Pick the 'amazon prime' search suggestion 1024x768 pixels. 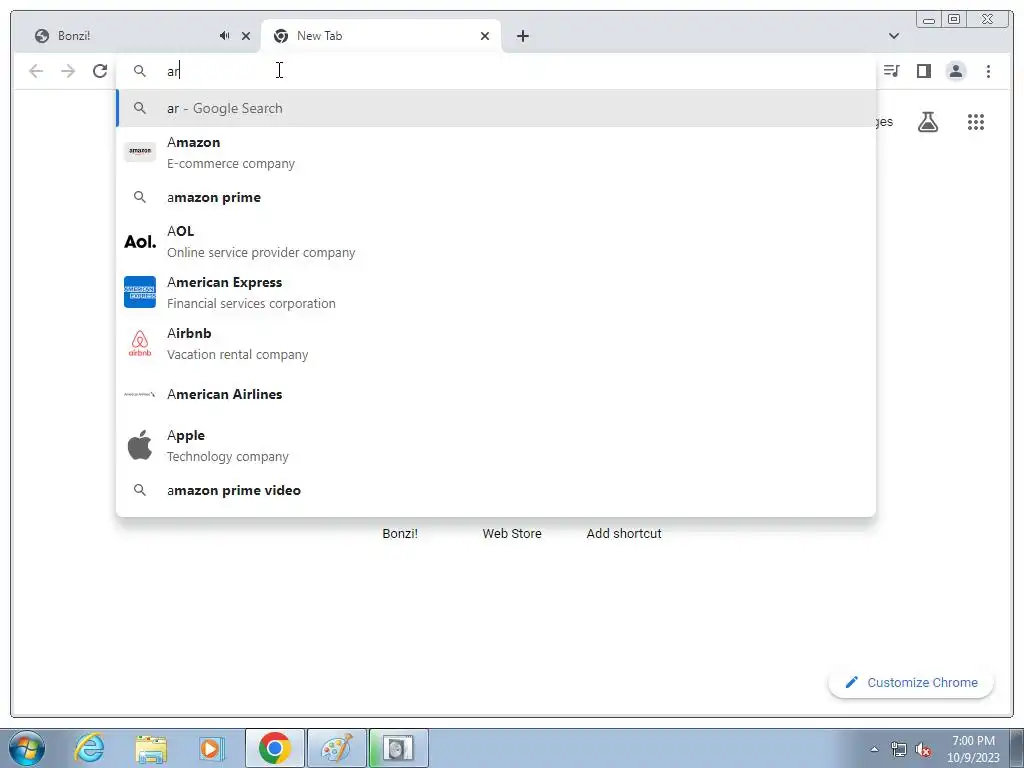pos(496,197)
